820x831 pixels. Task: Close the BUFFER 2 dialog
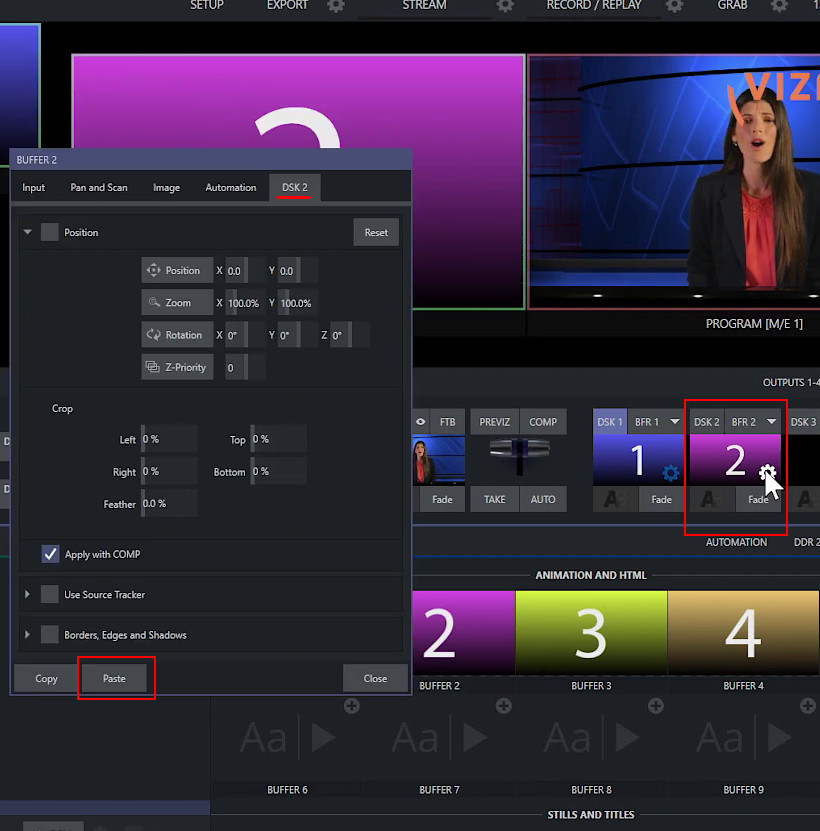[375, 678]
